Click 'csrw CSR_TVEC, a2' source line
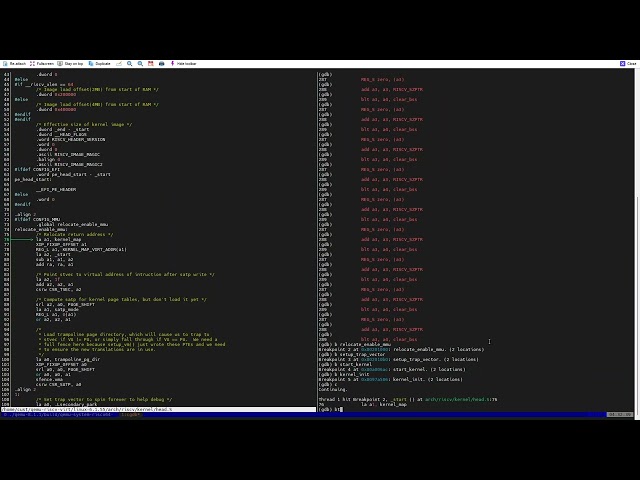 (x=58, y=289)
